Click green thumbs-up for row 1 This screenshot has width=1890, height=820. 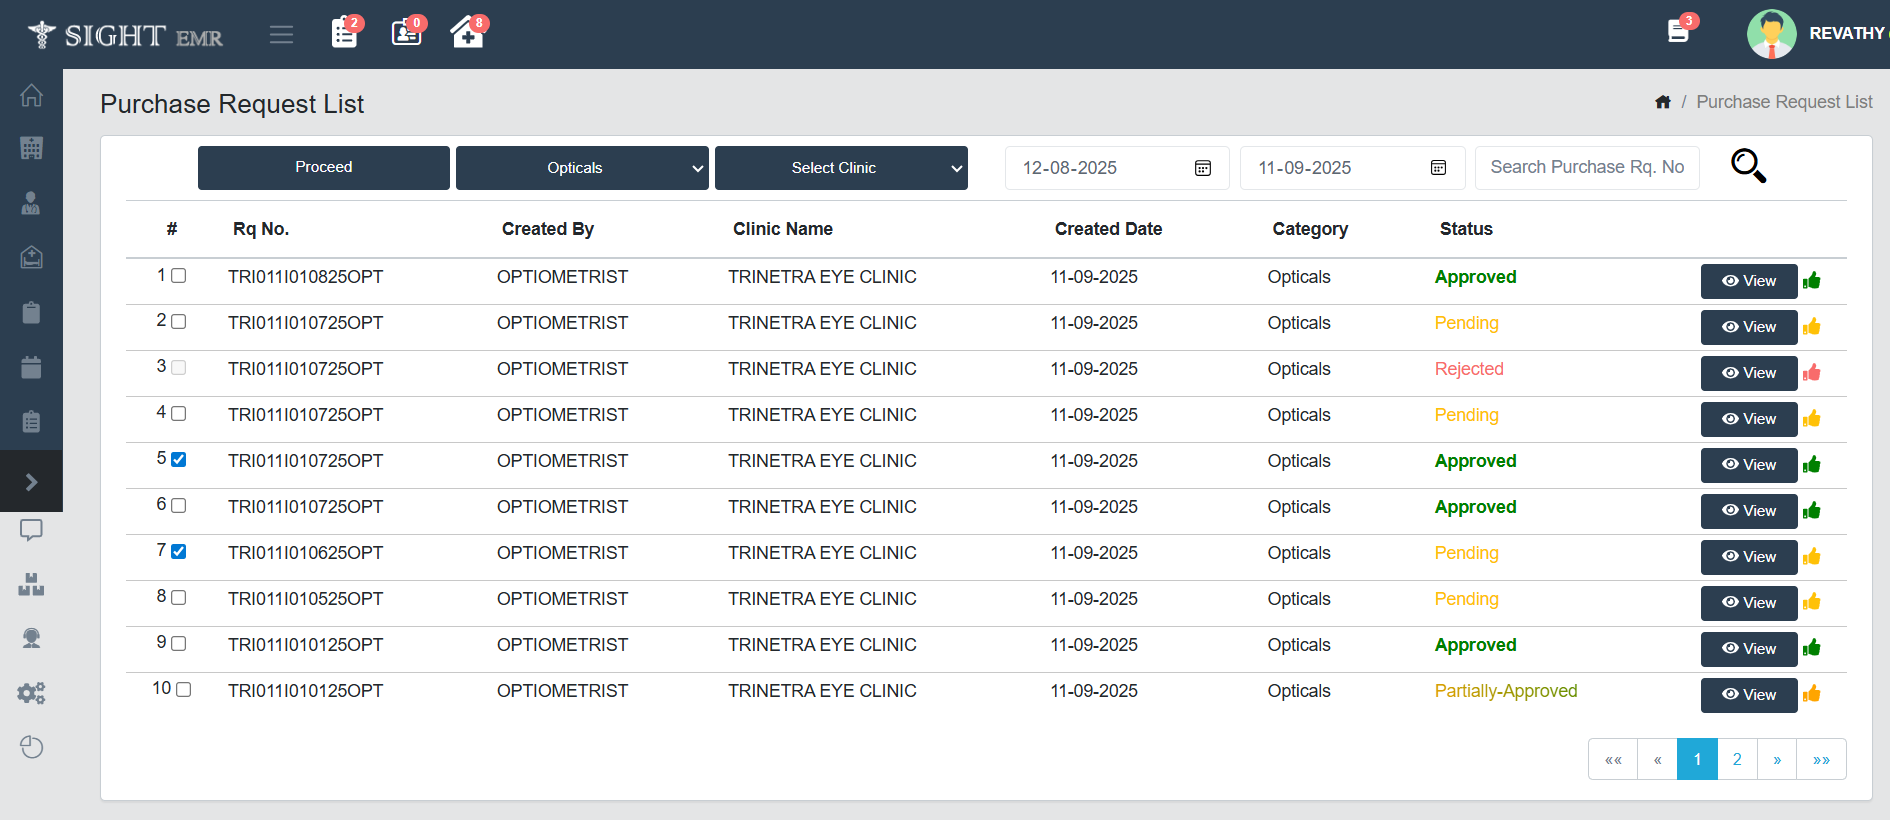pyautogui.click(x=1812, y=281)
